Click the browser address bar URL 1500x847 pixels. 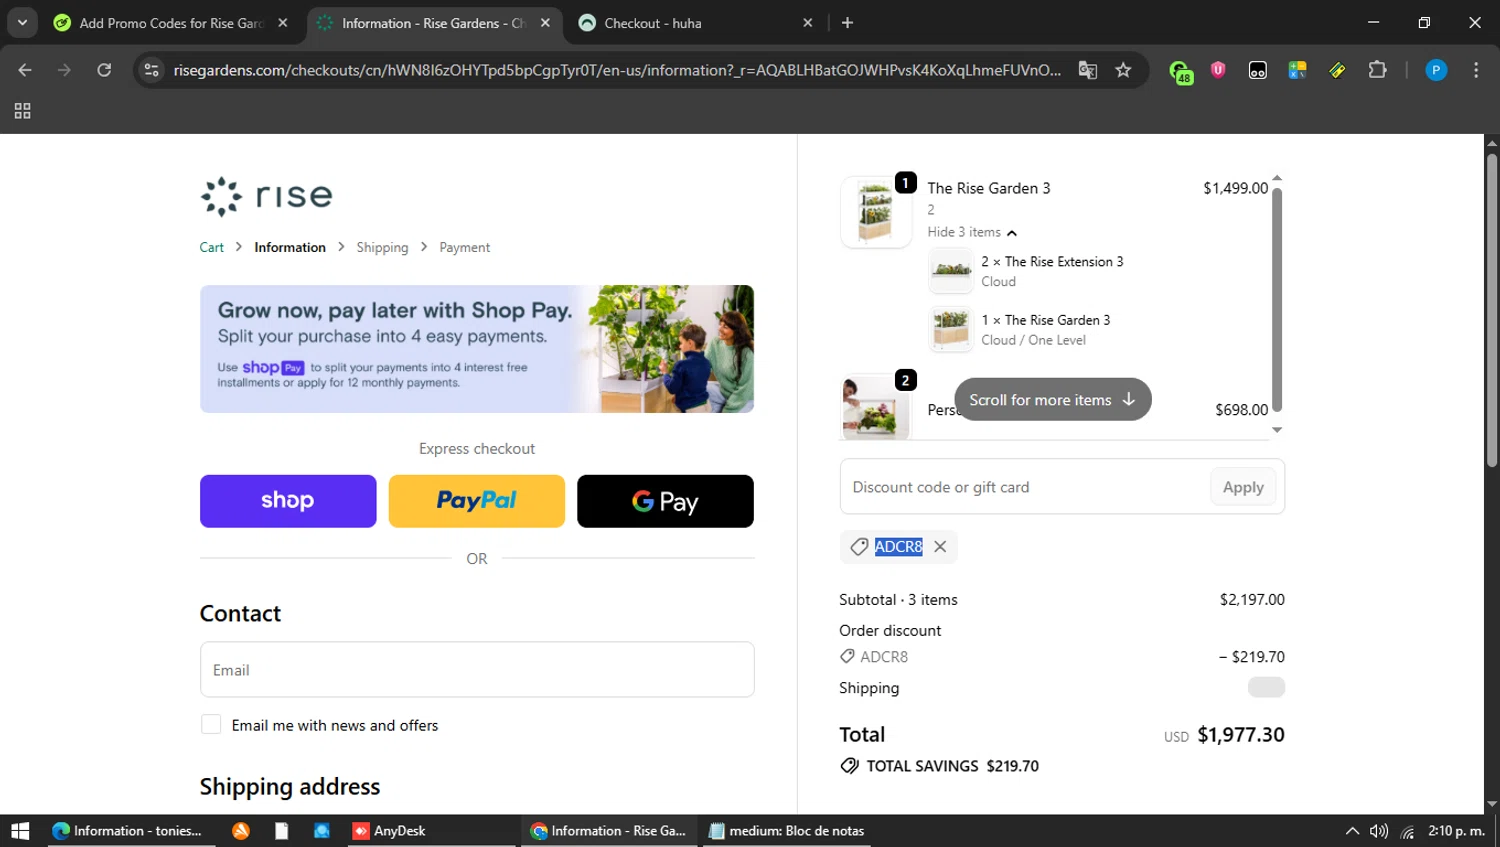click(617, 70)
